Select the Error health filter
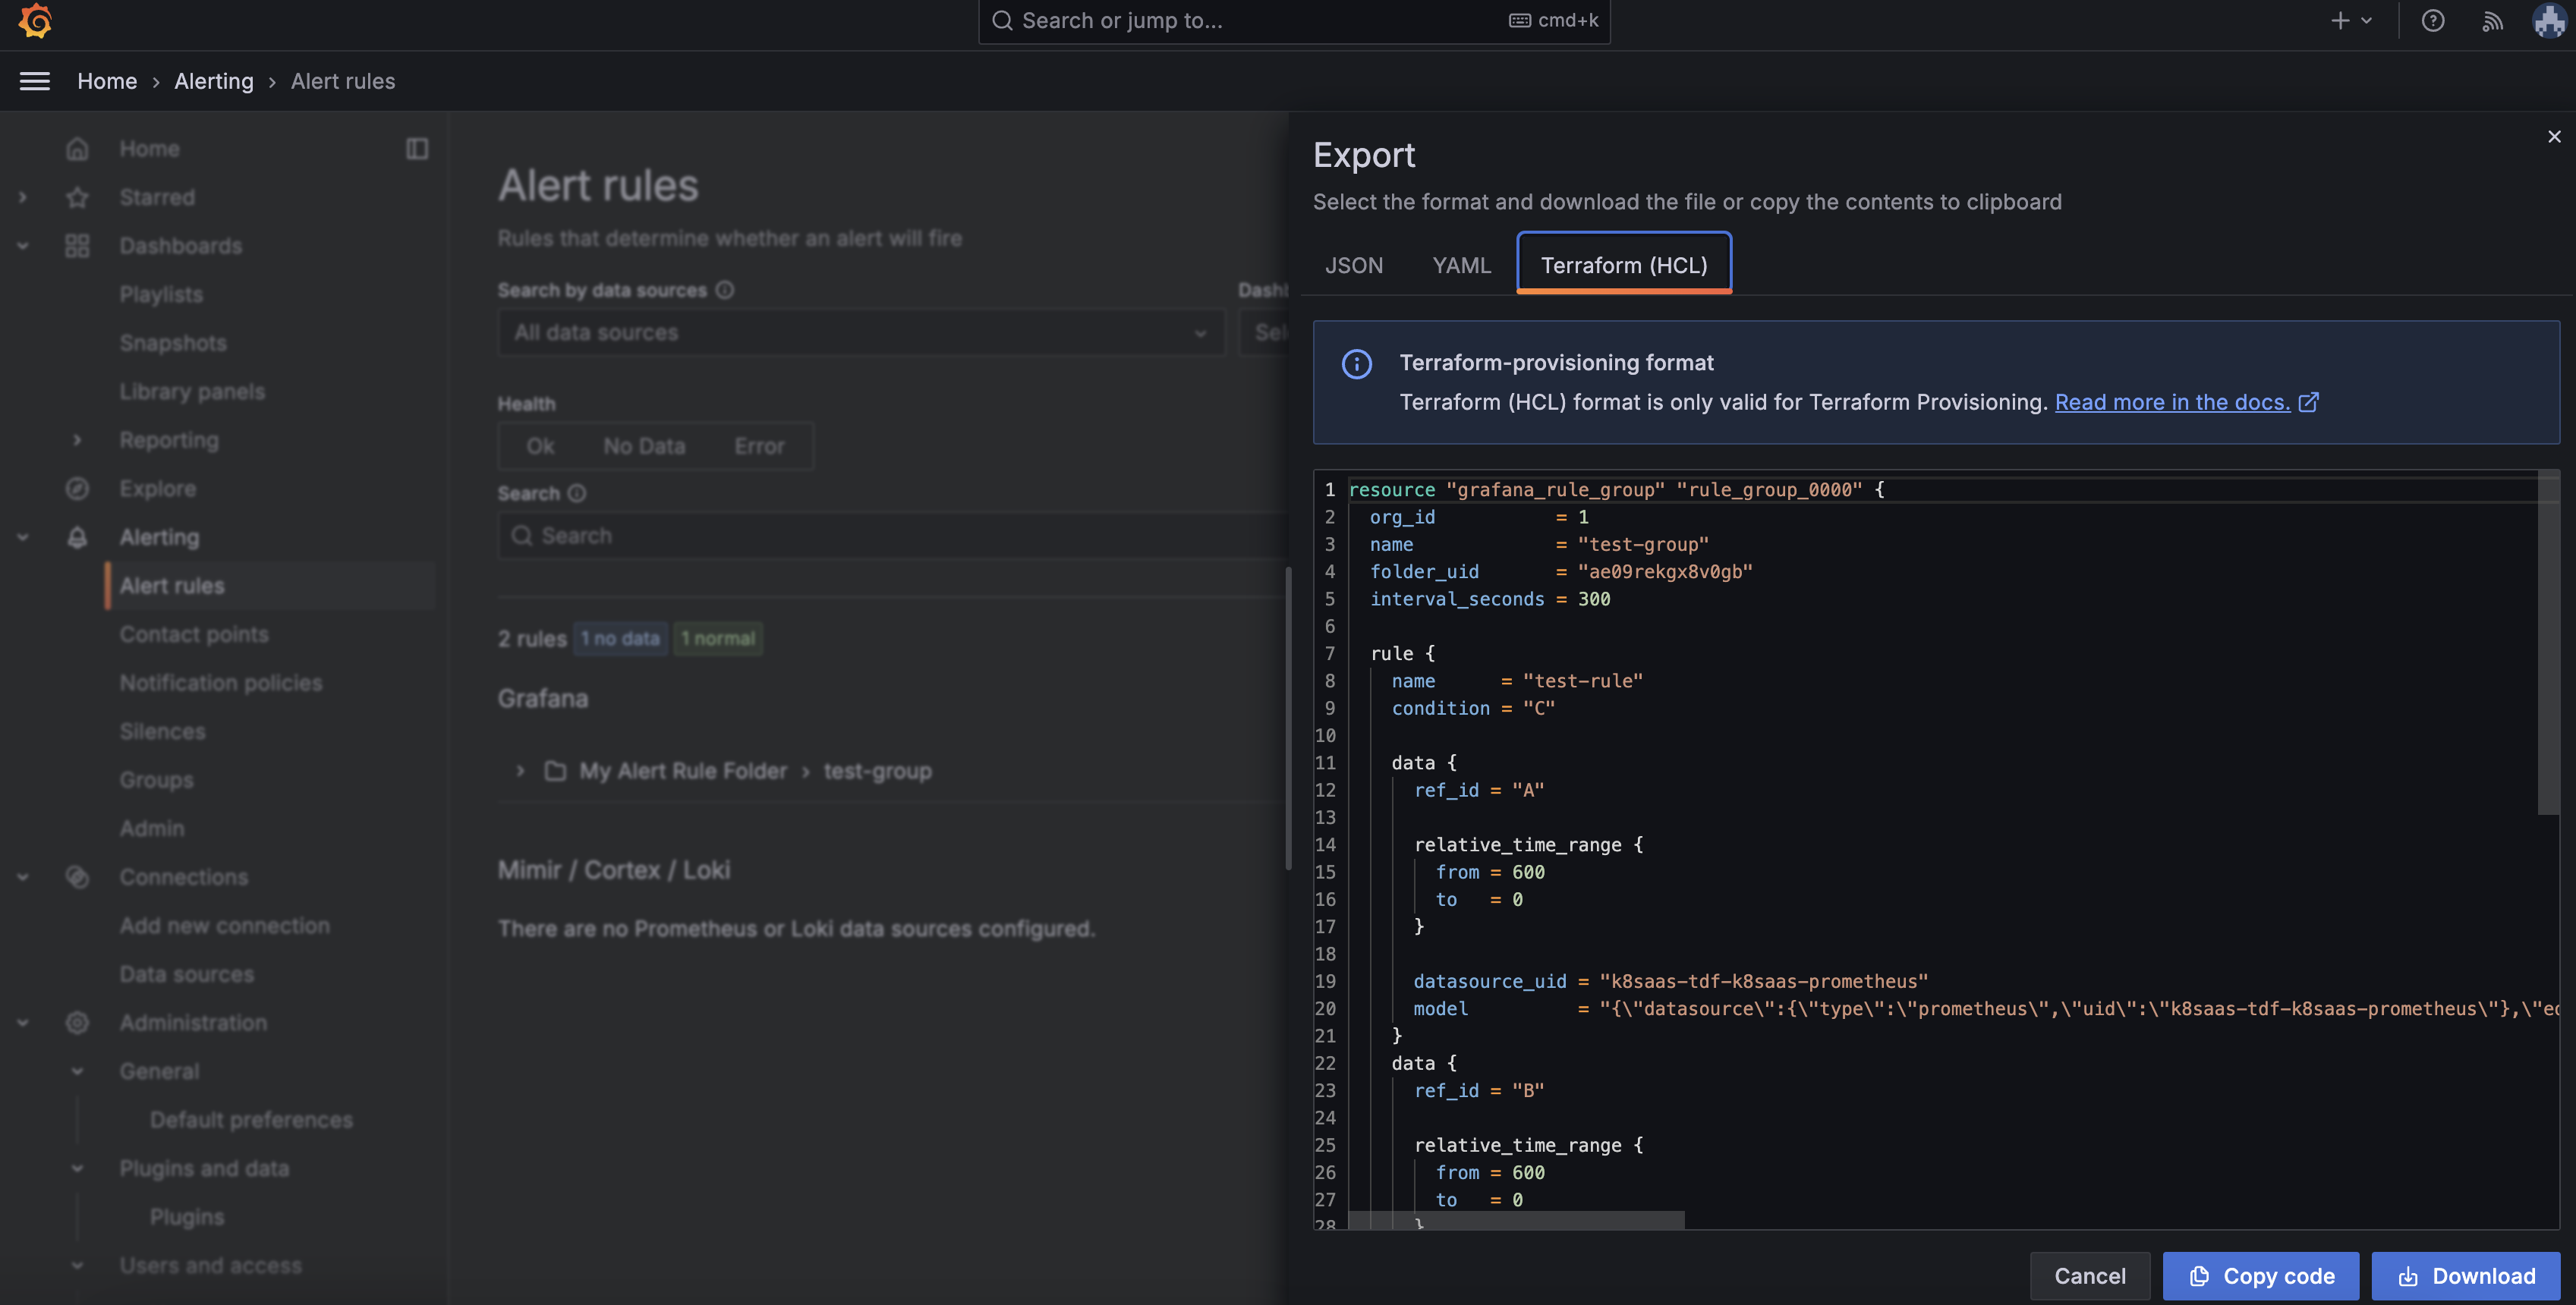The height and width of the screenshot is (1305, 2576). [x=759, y=446]
